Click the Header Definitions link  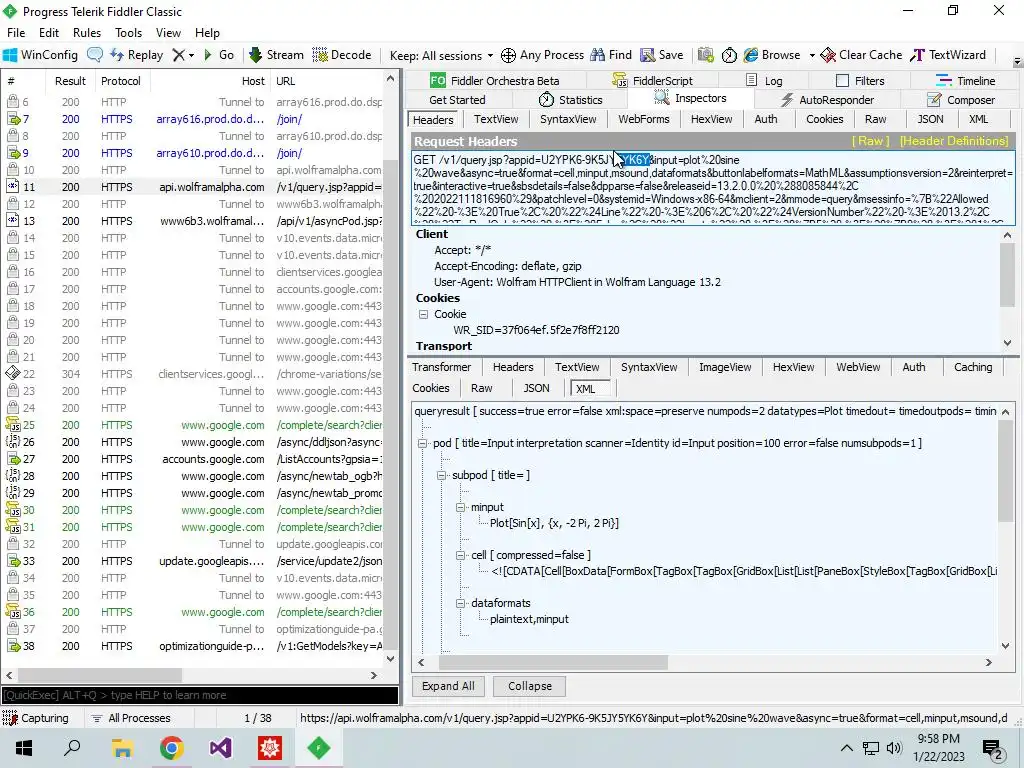click(953, 141)
